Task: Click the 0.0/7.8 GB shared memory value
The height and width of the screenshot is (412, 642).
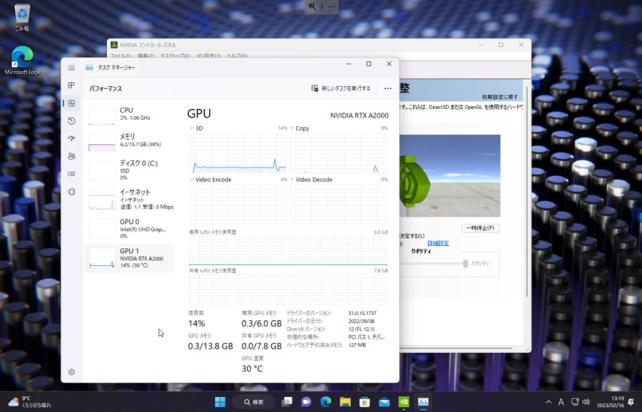Action: tap(262, 346)
